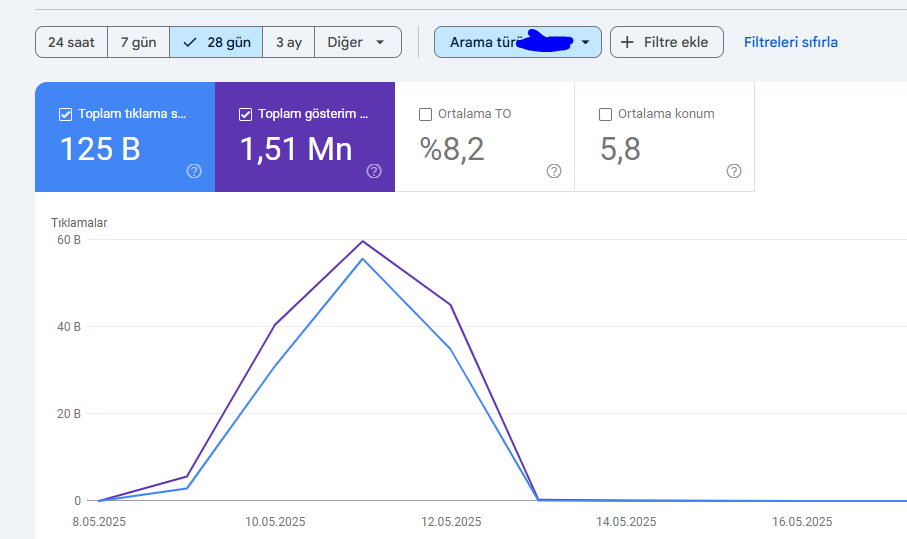Click the Filtre ekle button
907x539 pixels.
666,42
